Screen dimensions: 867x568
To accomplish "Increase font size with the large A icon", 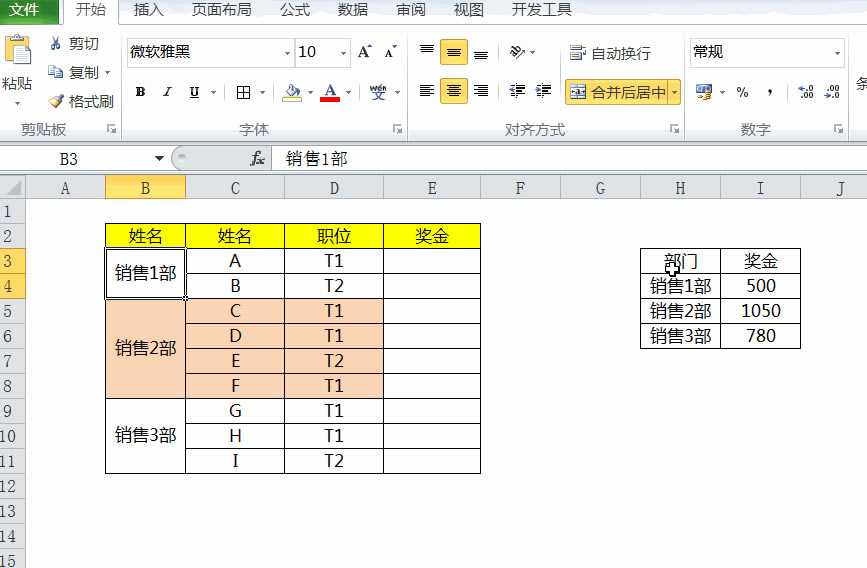I will [364, 52].
